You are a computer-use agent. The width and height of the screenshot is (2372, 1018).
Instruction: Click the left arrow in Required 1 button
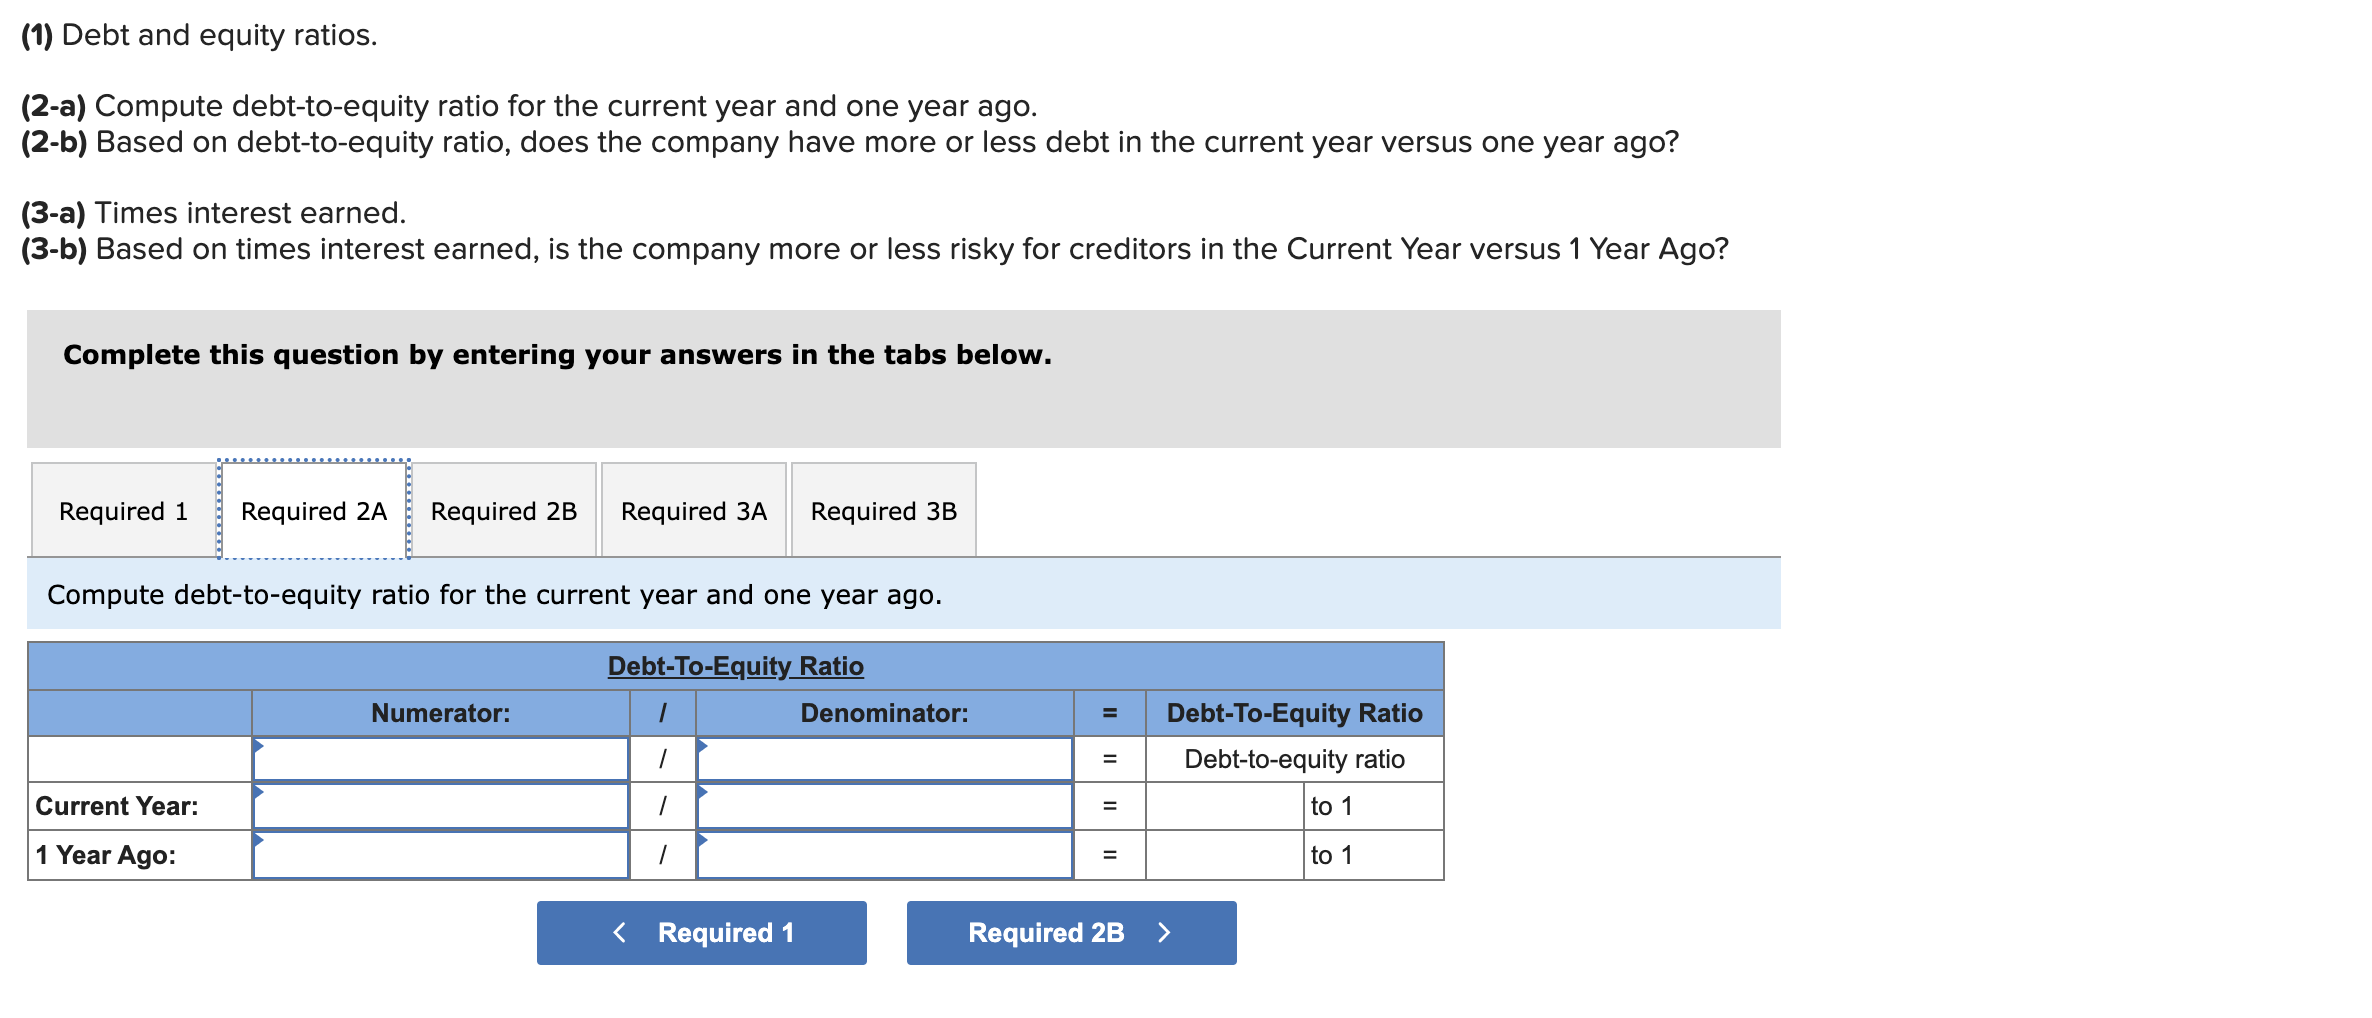[619, 932]
